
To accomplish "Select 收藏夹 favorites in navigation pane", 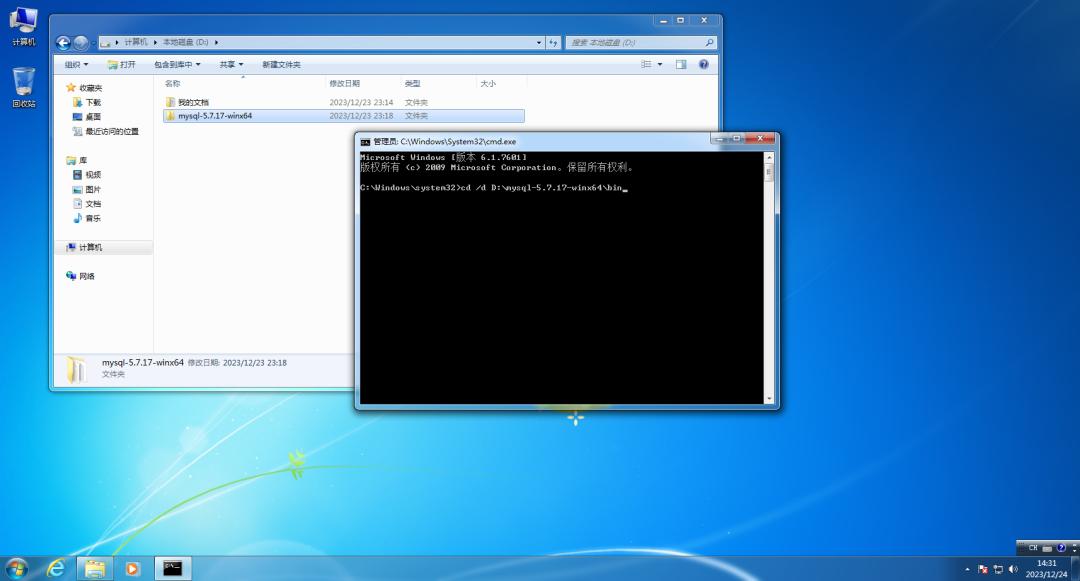I will coord(84,88).
